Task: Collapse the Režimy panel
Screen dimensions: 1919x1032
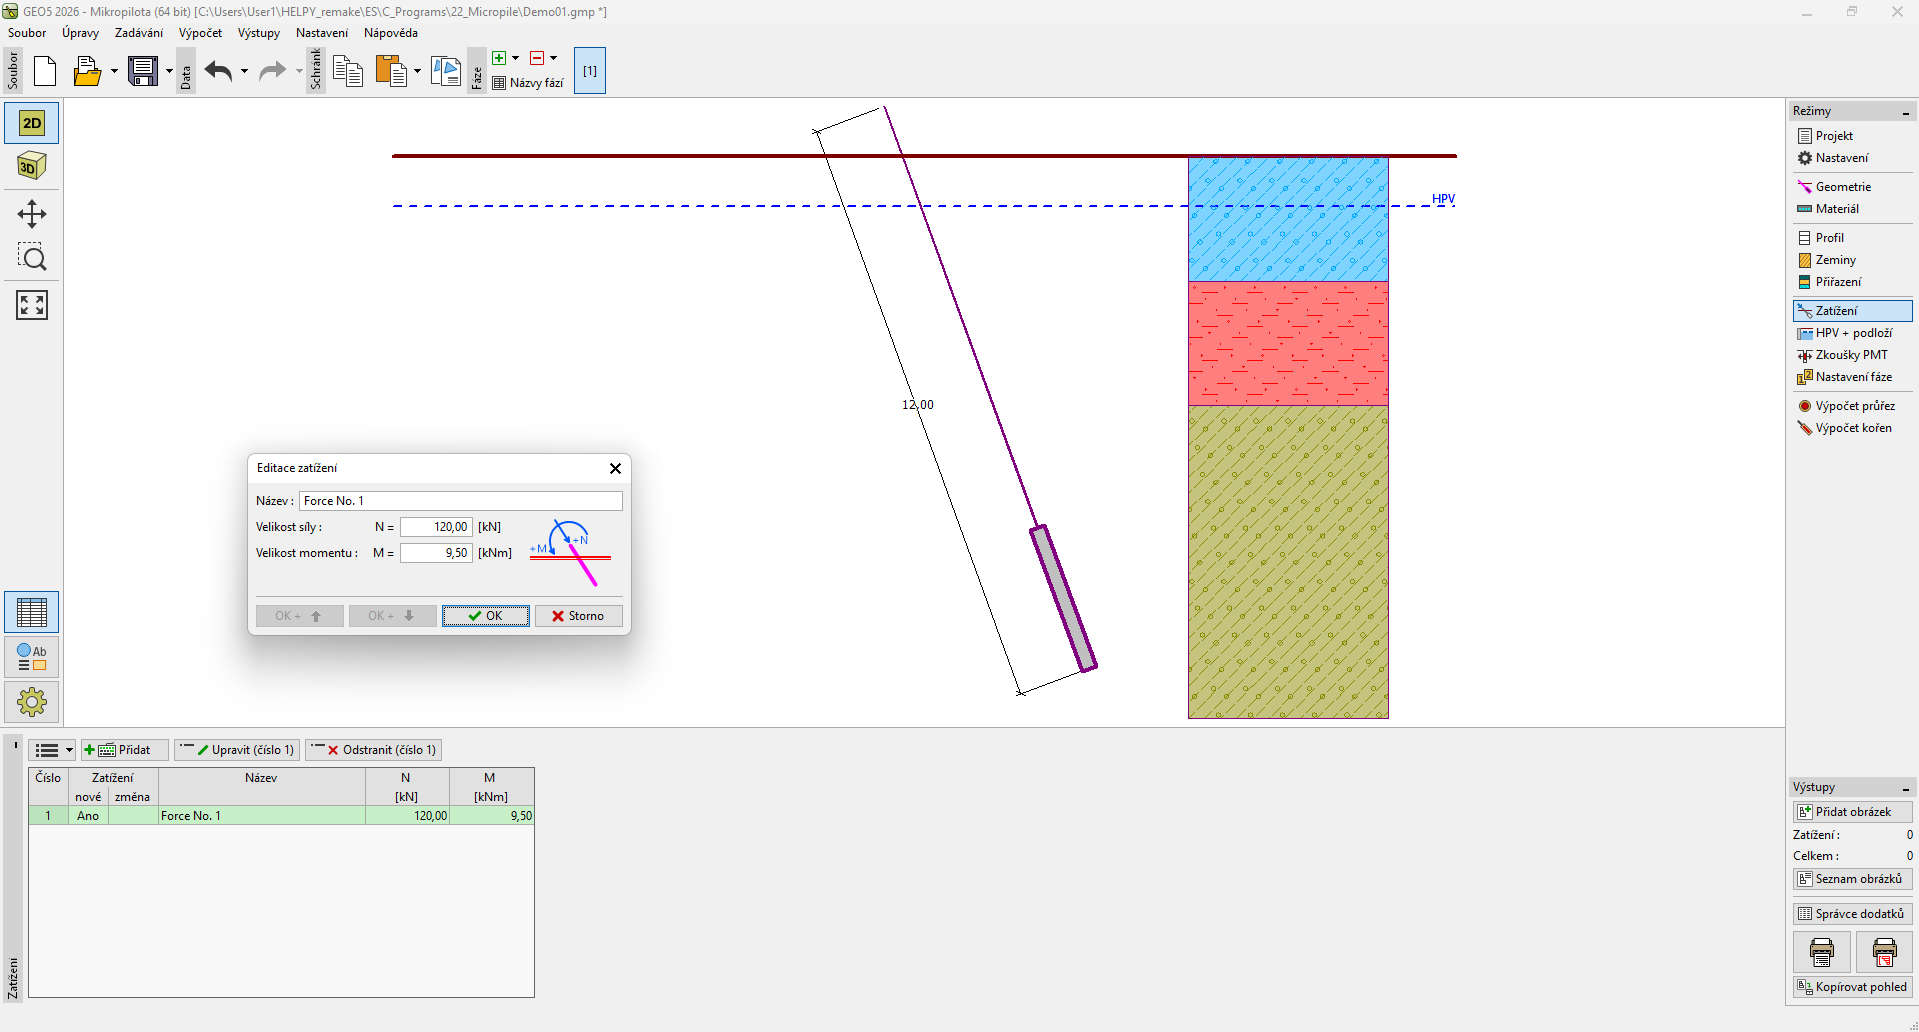Action: 1905,112
